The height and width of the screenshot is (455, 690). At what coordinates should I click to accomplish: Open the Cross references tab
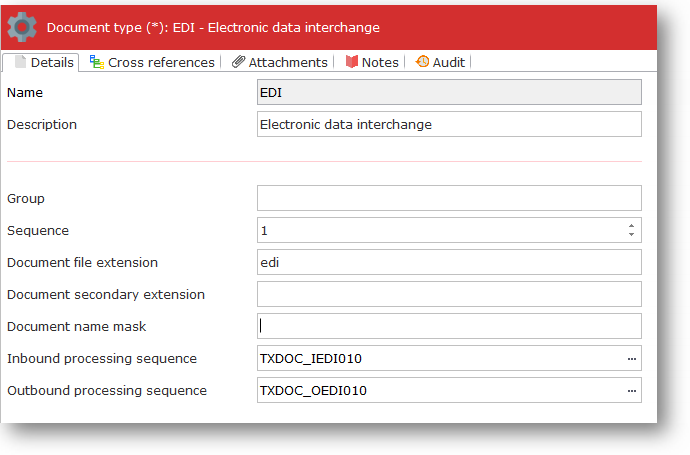160,62
